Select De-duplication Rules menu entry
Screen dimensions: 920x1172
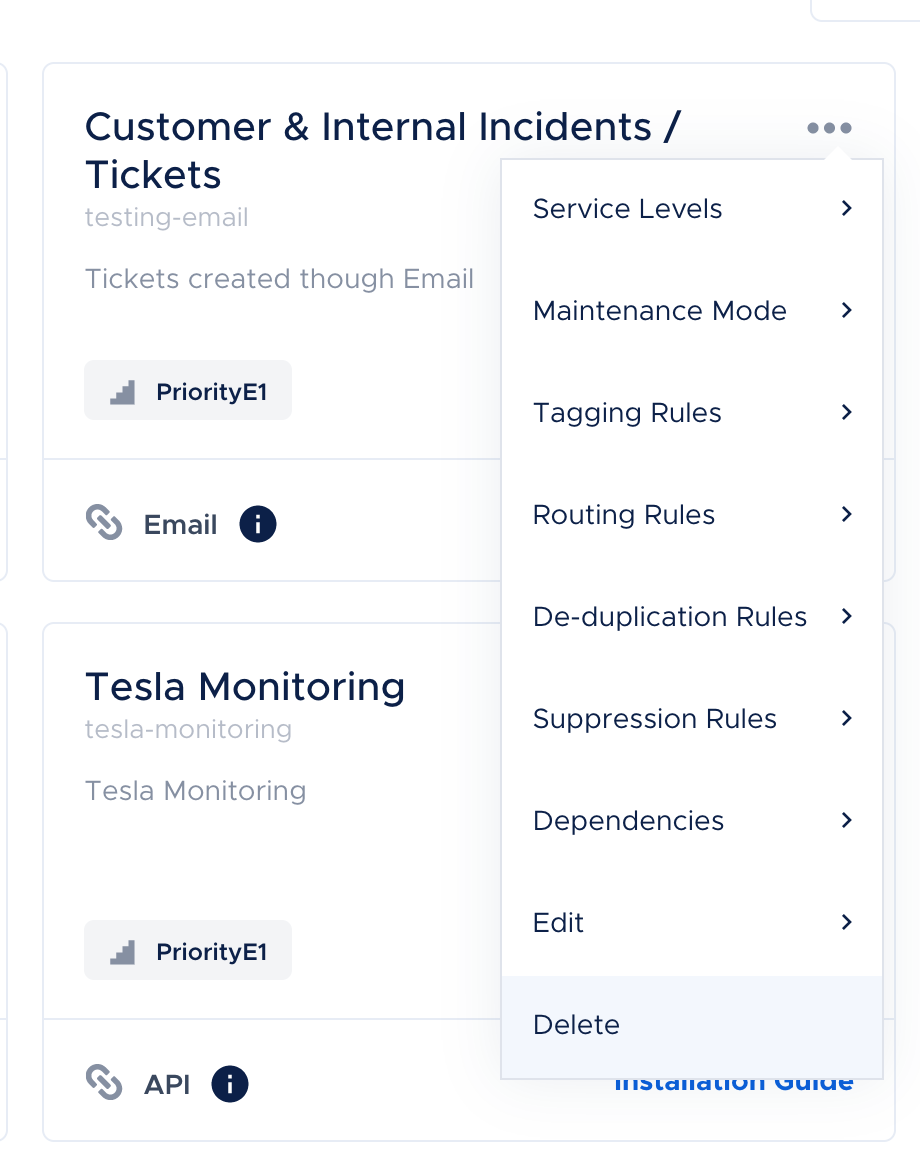click(x=670, y=617)
